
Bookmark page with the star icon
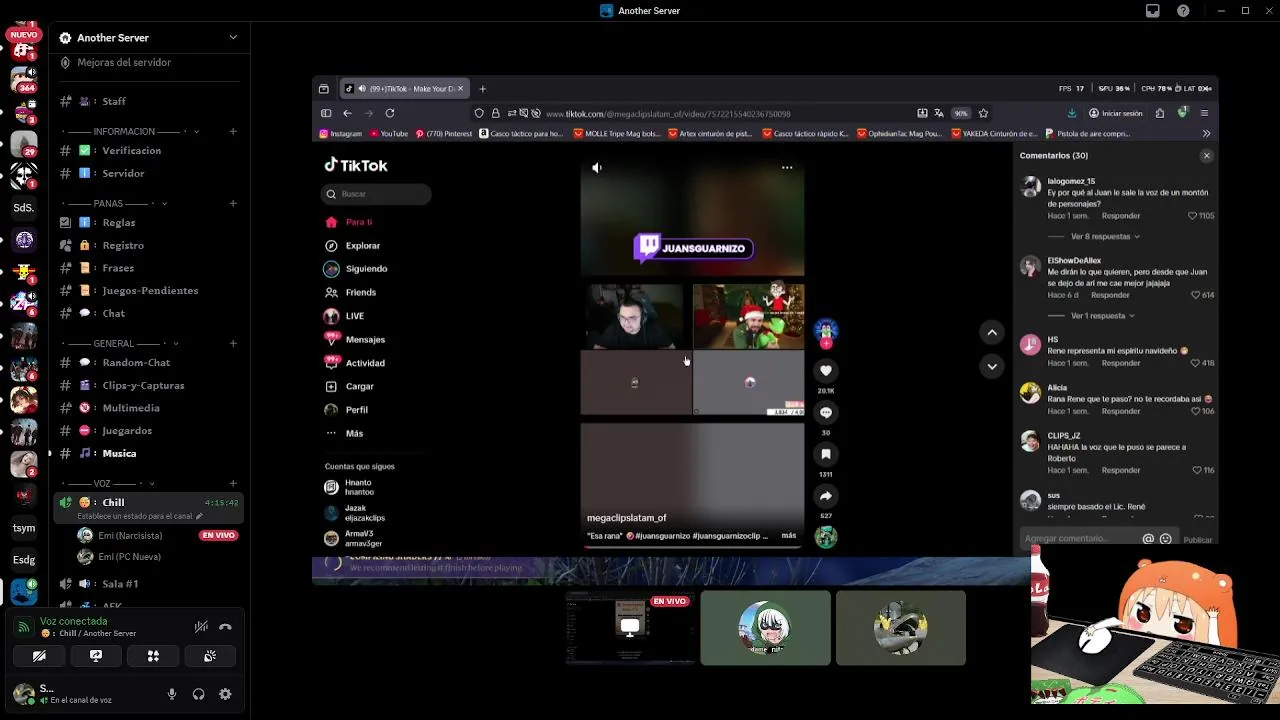[983, 113]
